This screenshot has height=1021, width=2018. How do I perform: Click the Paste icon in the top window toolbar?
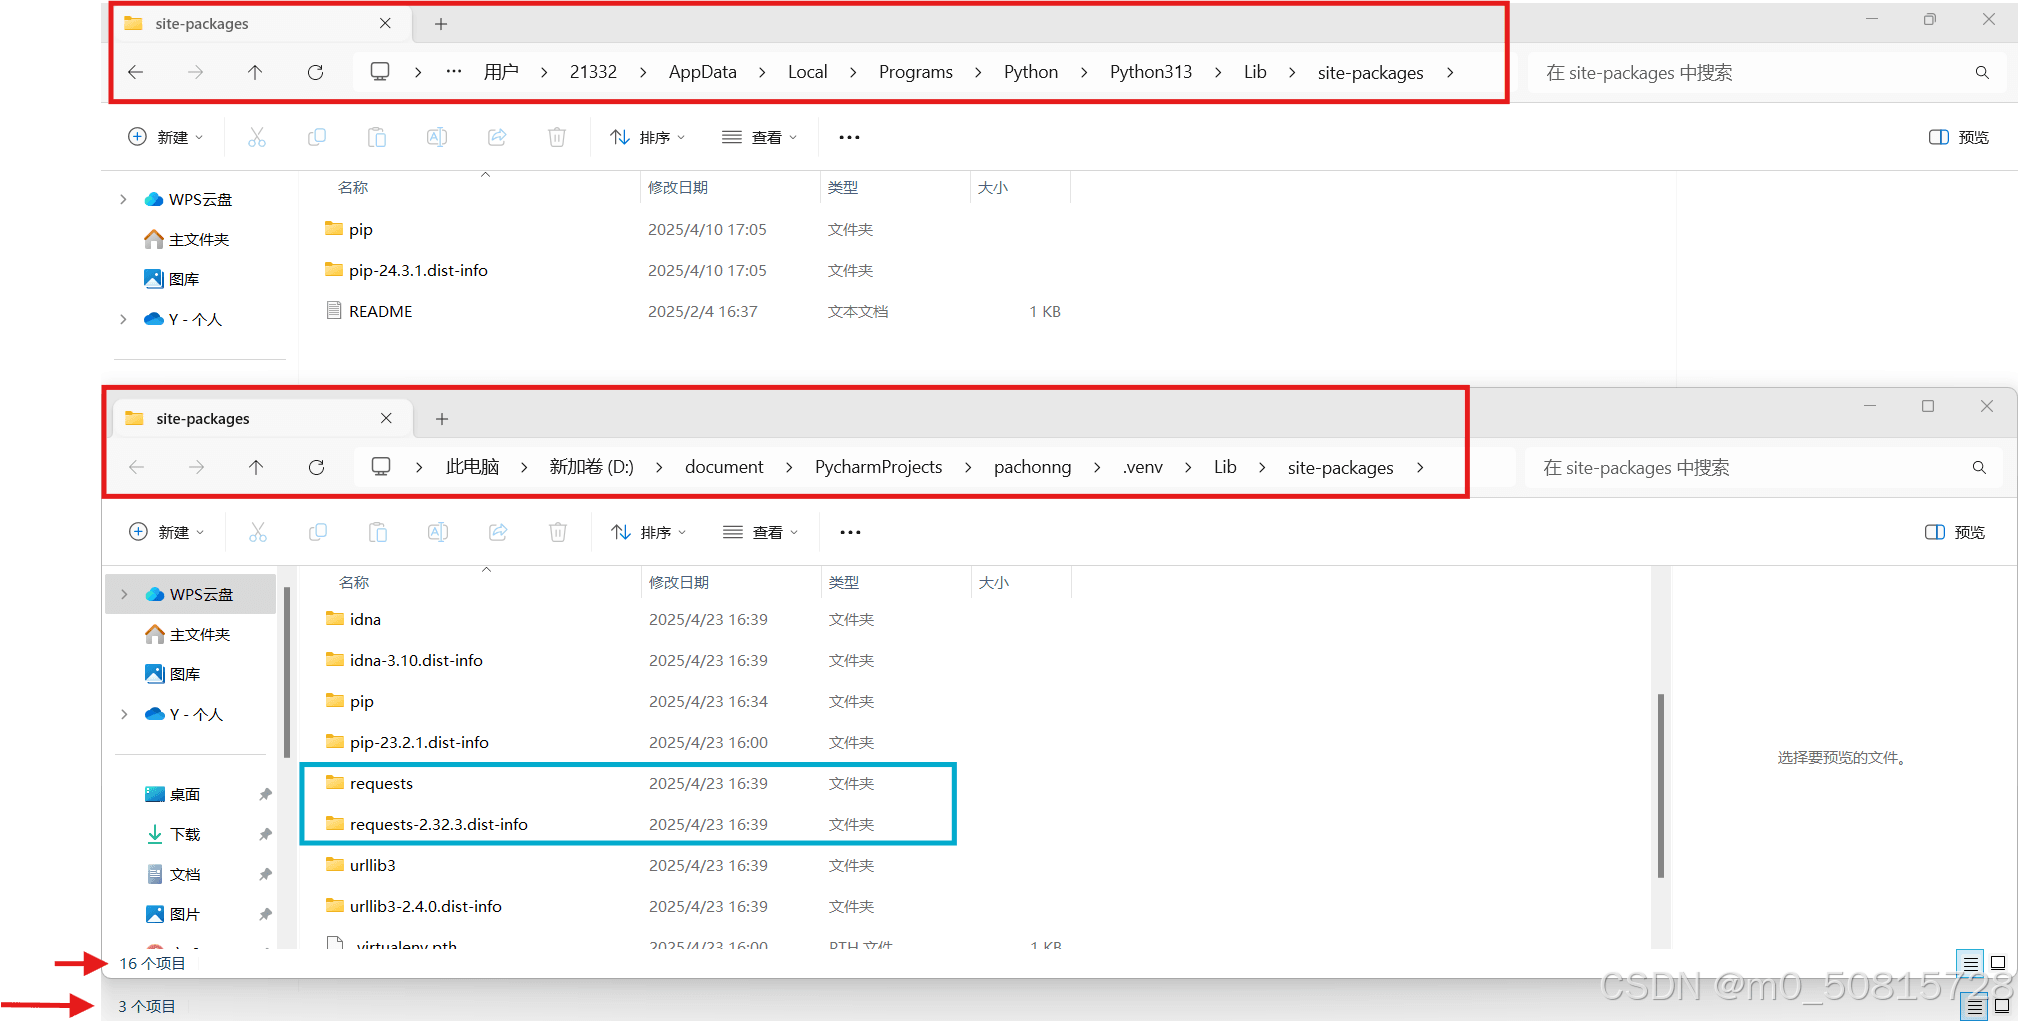click(x=377, y=137)
